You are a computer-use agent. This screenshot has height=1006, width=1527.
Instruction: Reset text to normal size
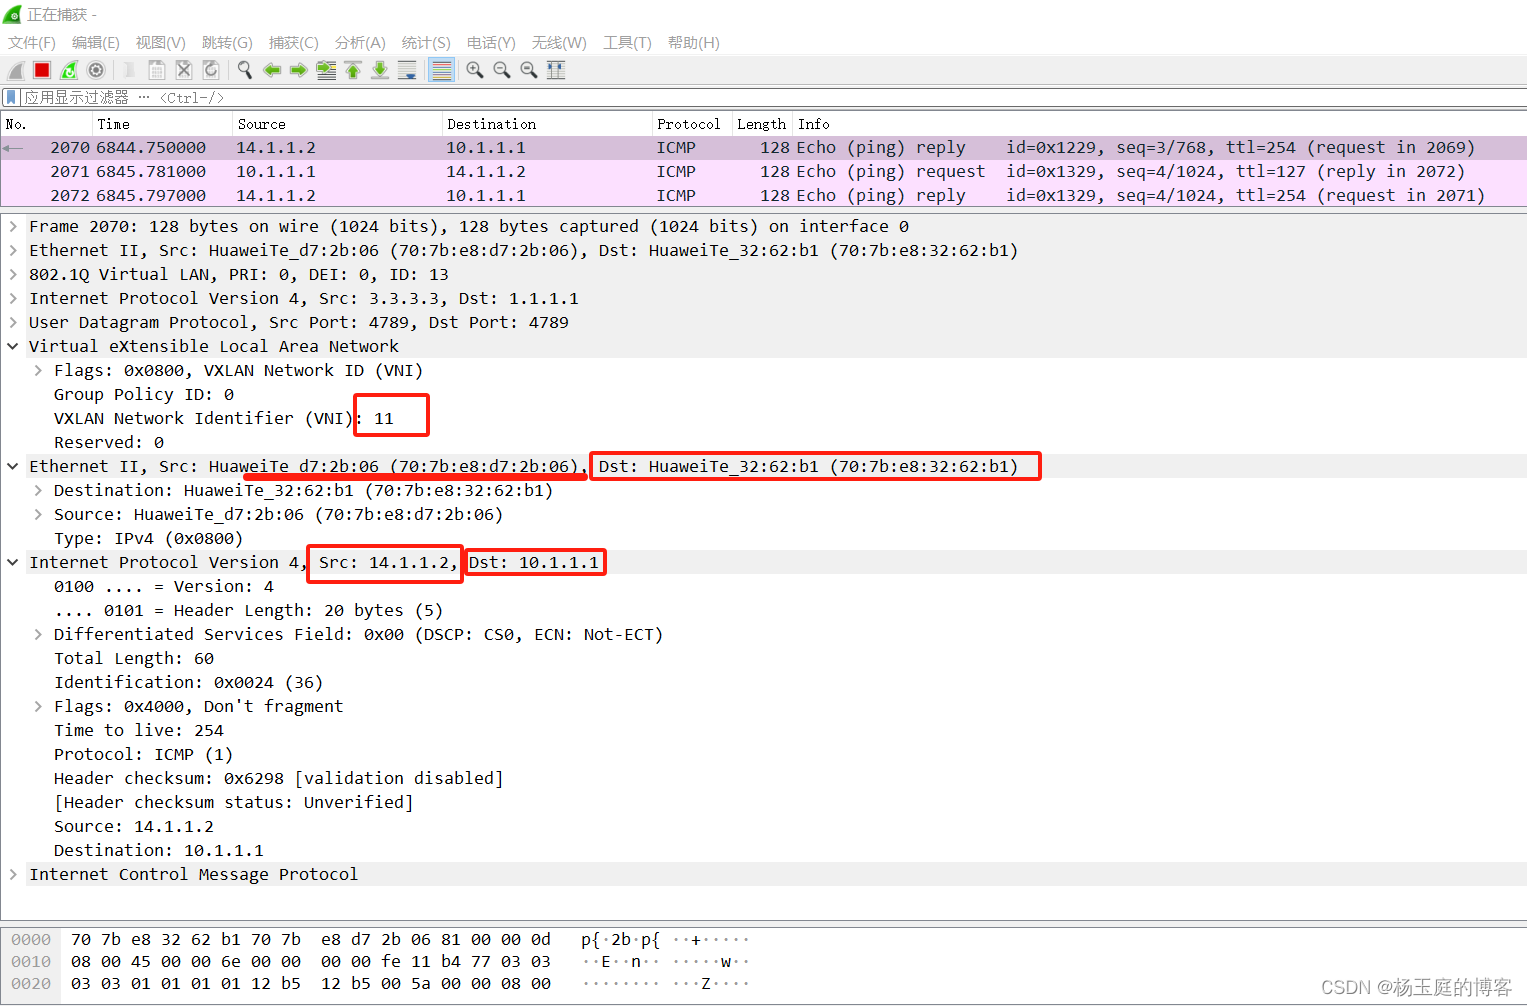coord(529,70)
